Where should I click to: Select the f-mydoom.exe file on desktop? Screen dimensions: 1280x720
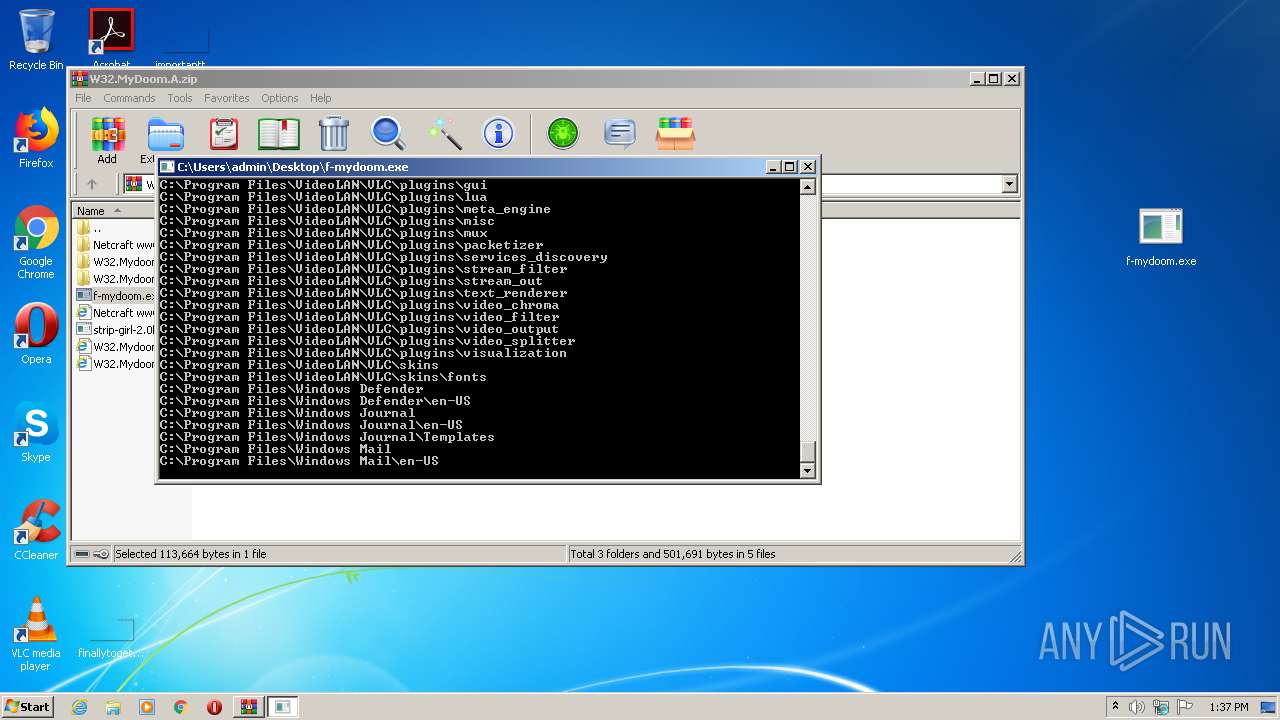pos(1161,238)
